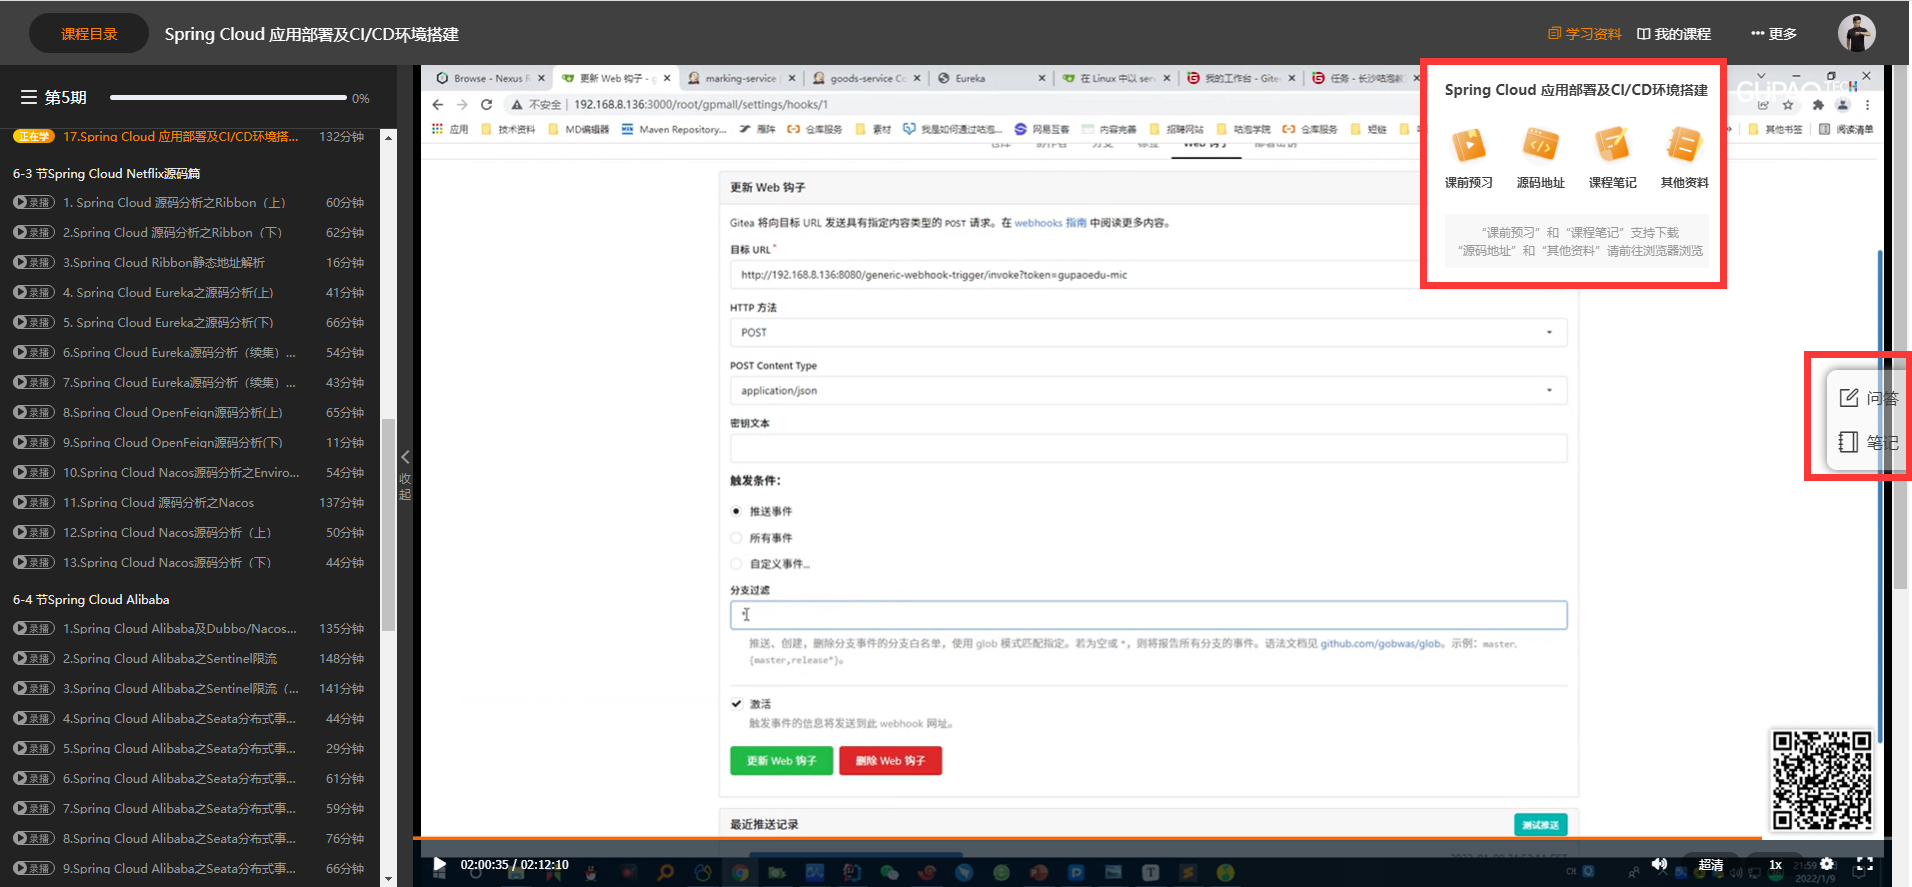The height and width of the screenshot is (887, 1912).
Task: Select the 自定义事件 radio option
Action: 736,564
